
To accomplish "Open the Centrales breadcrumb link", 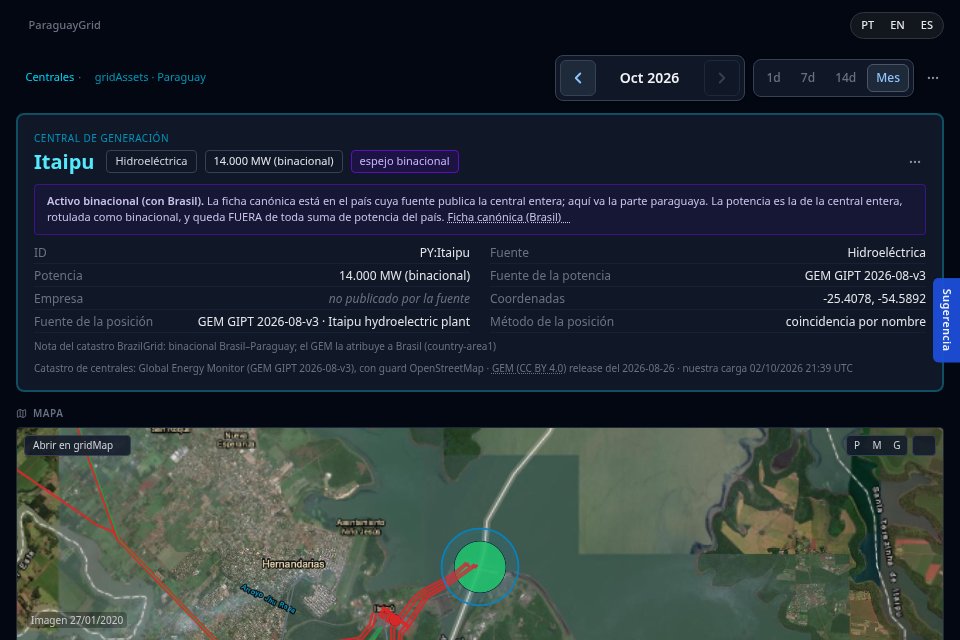I will 50,77.
